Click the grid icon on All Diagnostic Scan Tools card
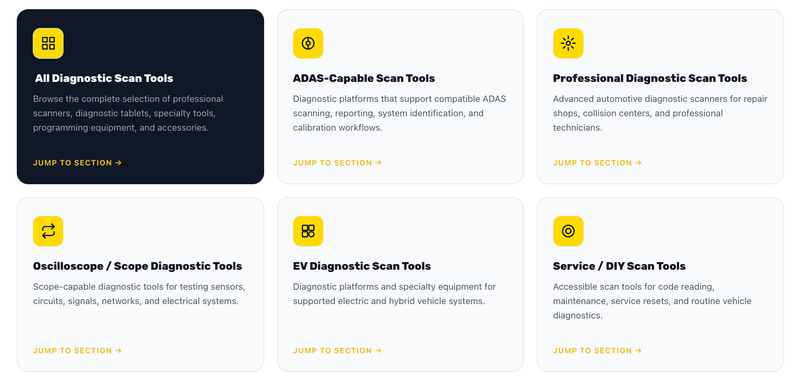 coord(48,43)
